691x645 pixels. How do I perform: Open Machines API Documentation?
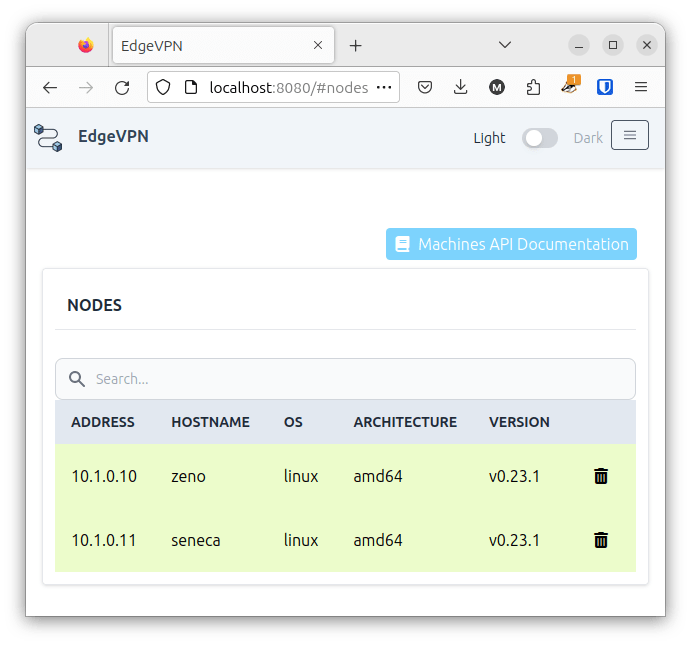tap(511, 244)
